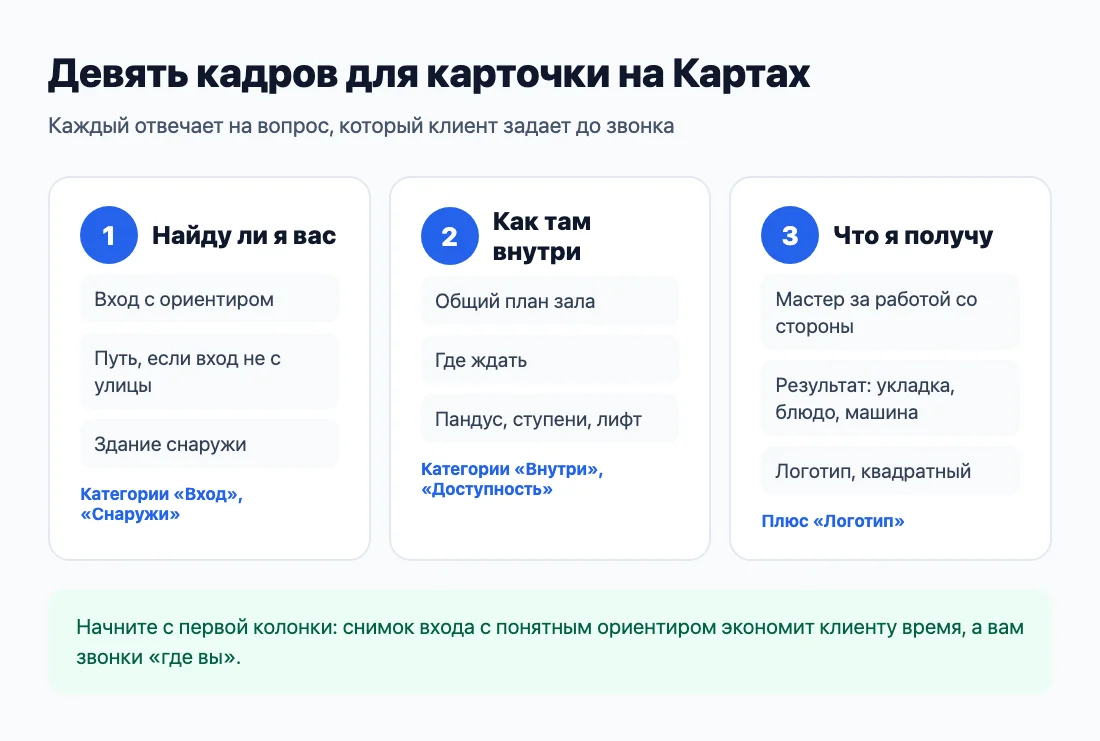
Task: Click the blue circle numbered 1
Action: tap(109, 235)
